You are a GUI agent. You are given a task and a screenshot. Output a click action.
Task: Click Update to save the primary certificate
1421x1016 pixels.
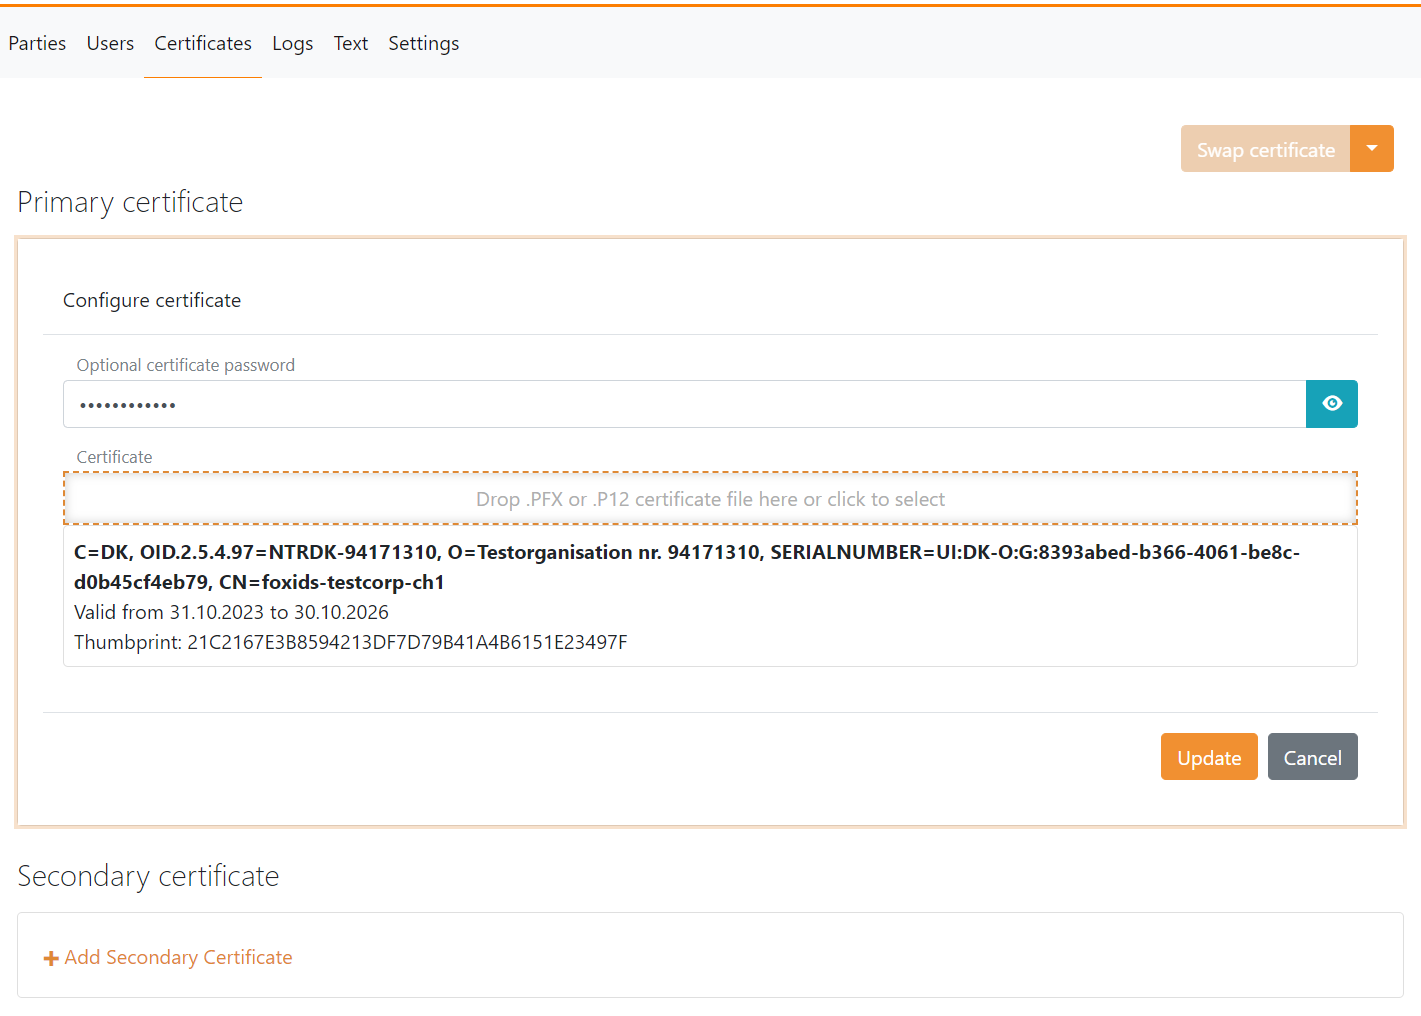coord(1208,757)
